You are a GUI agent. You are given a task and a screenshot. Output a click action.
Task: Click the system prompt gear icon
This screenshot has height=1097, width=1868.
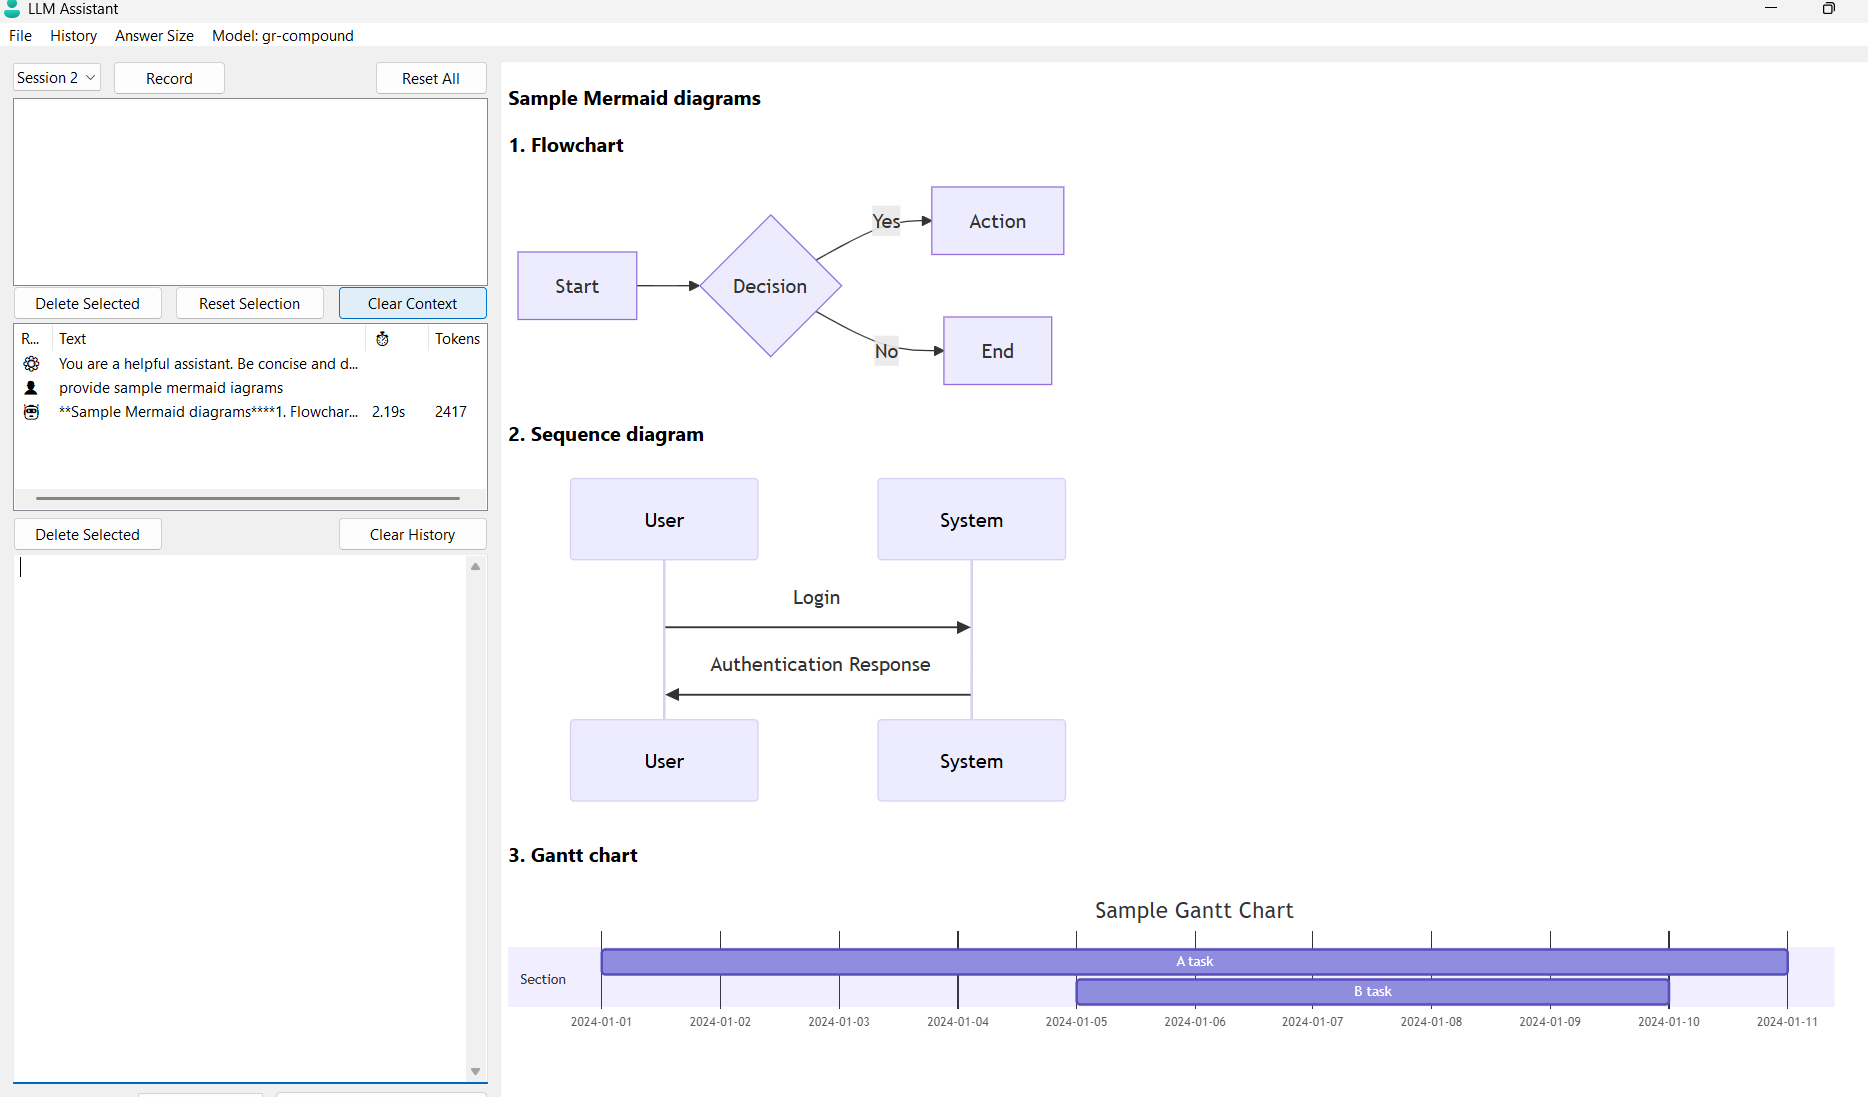[x=31, y=364]
